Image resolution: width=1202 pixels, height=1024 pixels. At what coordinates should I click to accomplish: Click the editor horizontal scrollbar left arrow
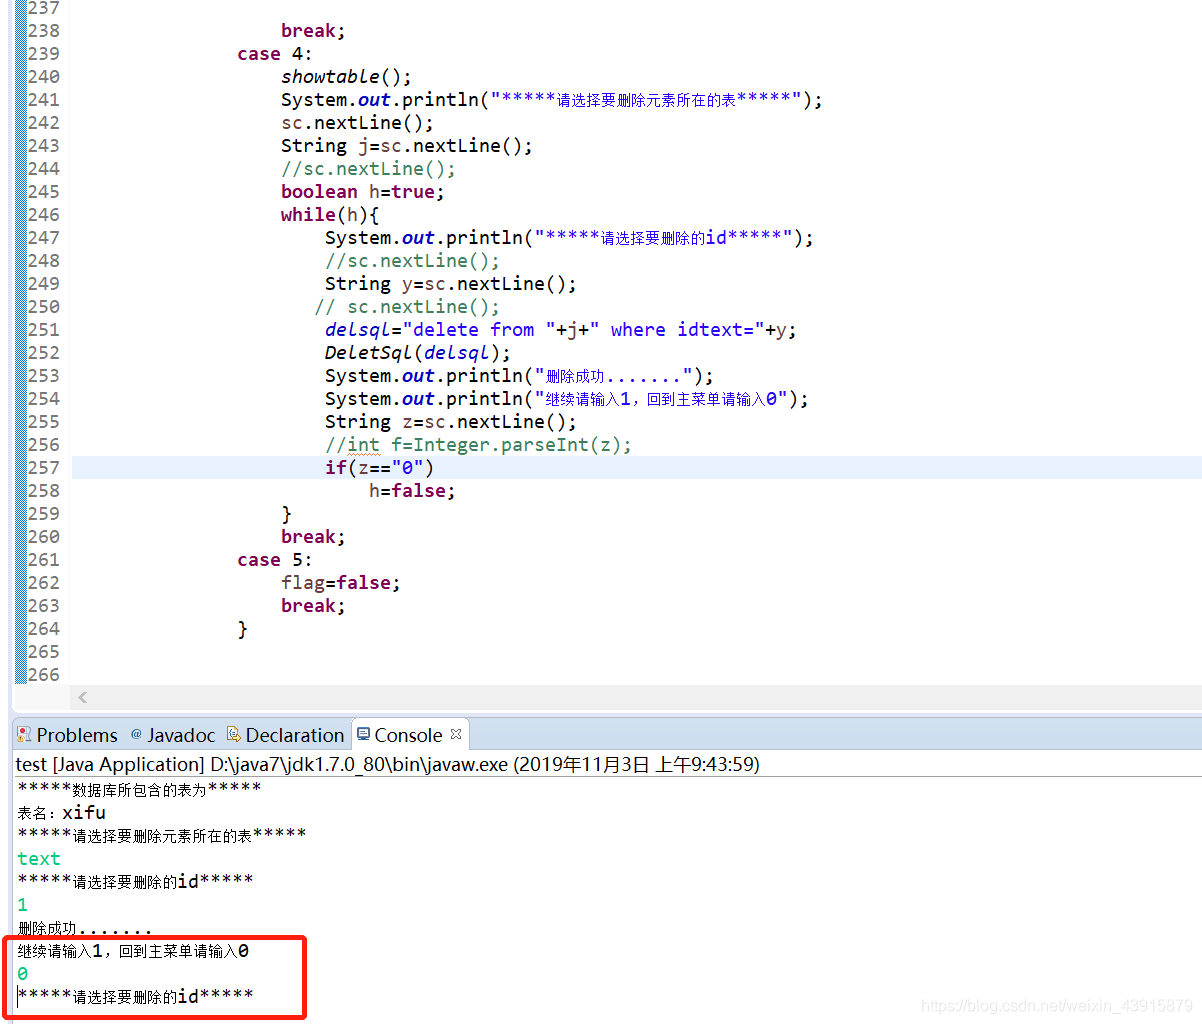click(82, 698)
